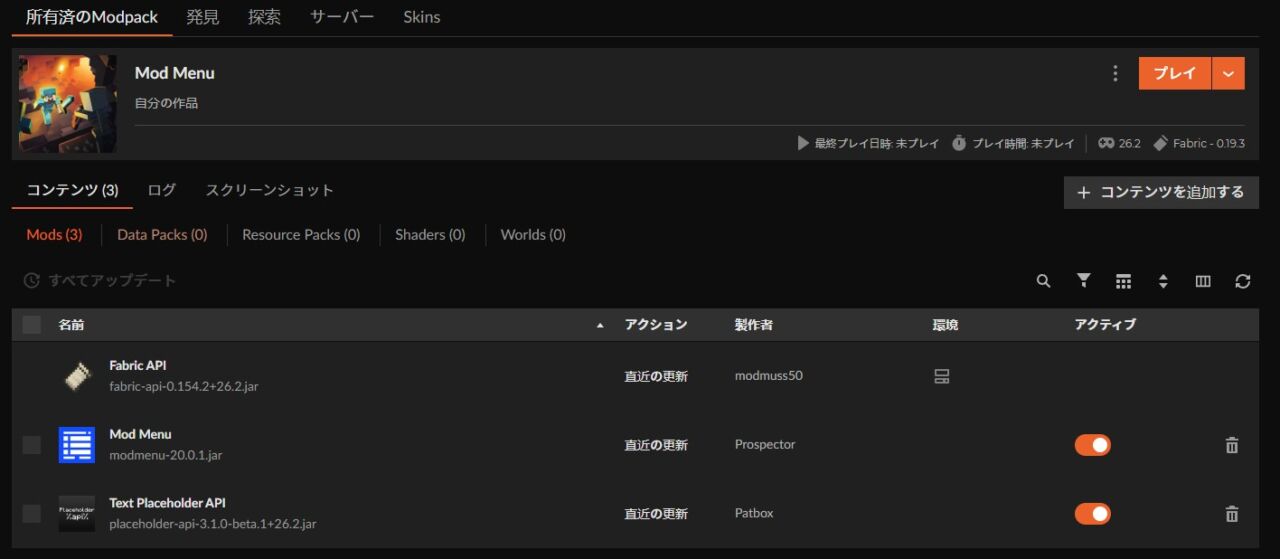
Task: Click file name fabric-api-0.154.2+26.2.jar
Action: (184, 386)
